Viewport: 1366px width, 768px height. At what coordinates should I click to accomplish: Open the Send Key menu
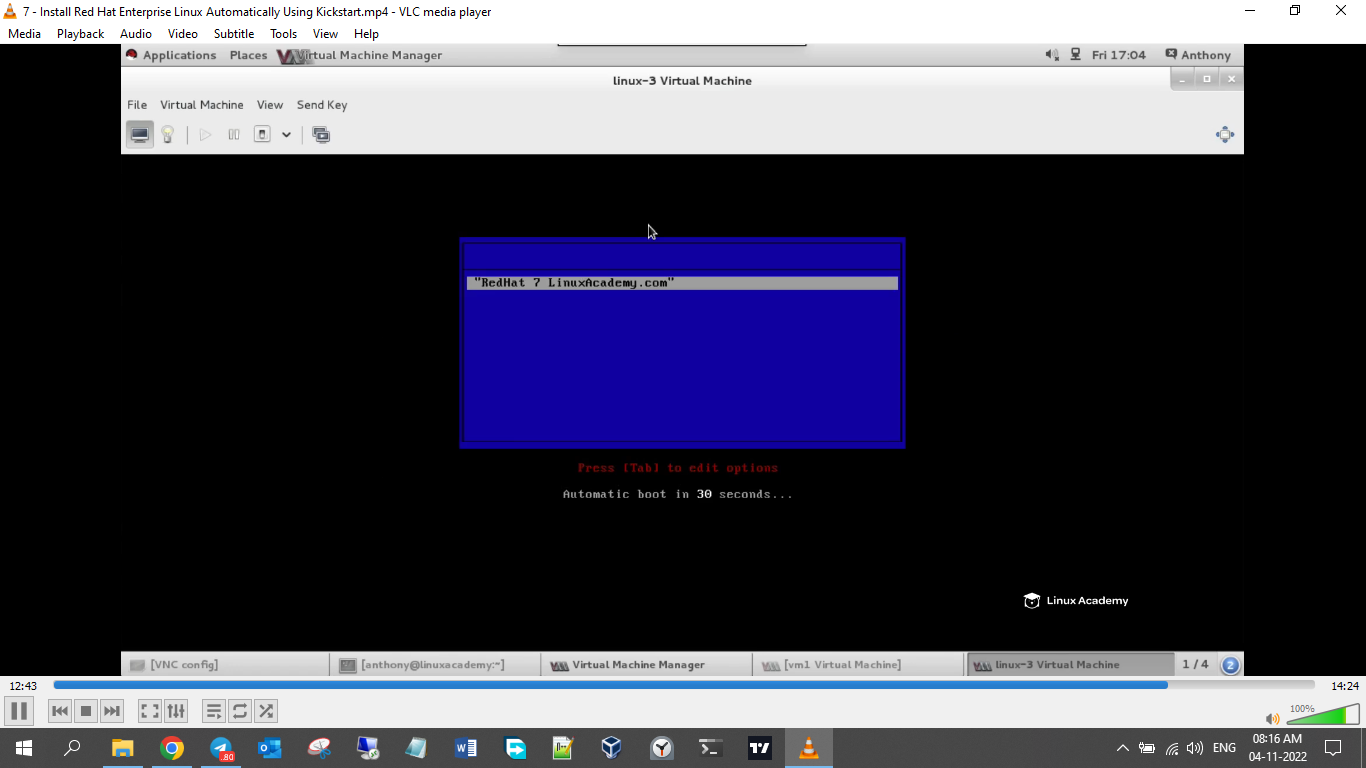coord(322,105)
